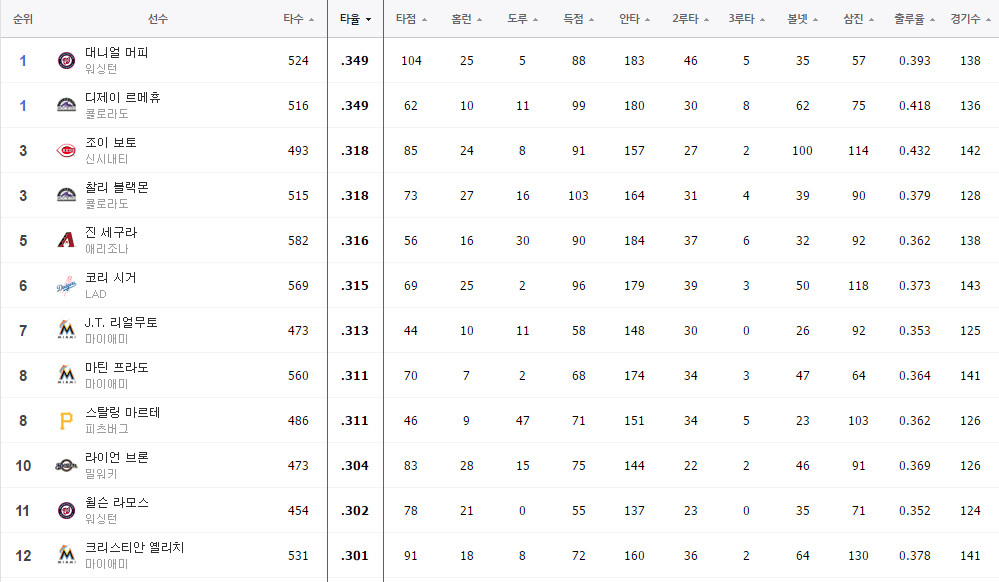999x582 pixels.
Task: Click the 선수 column header
Action: 158,19
